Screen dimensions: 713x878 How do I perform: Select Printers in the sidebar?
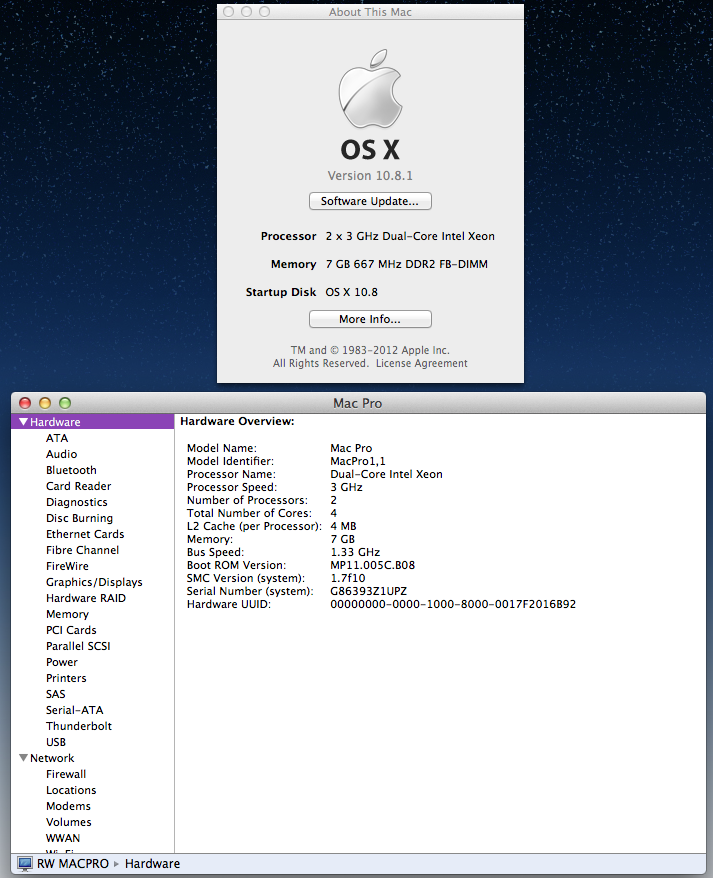point(66,678)
